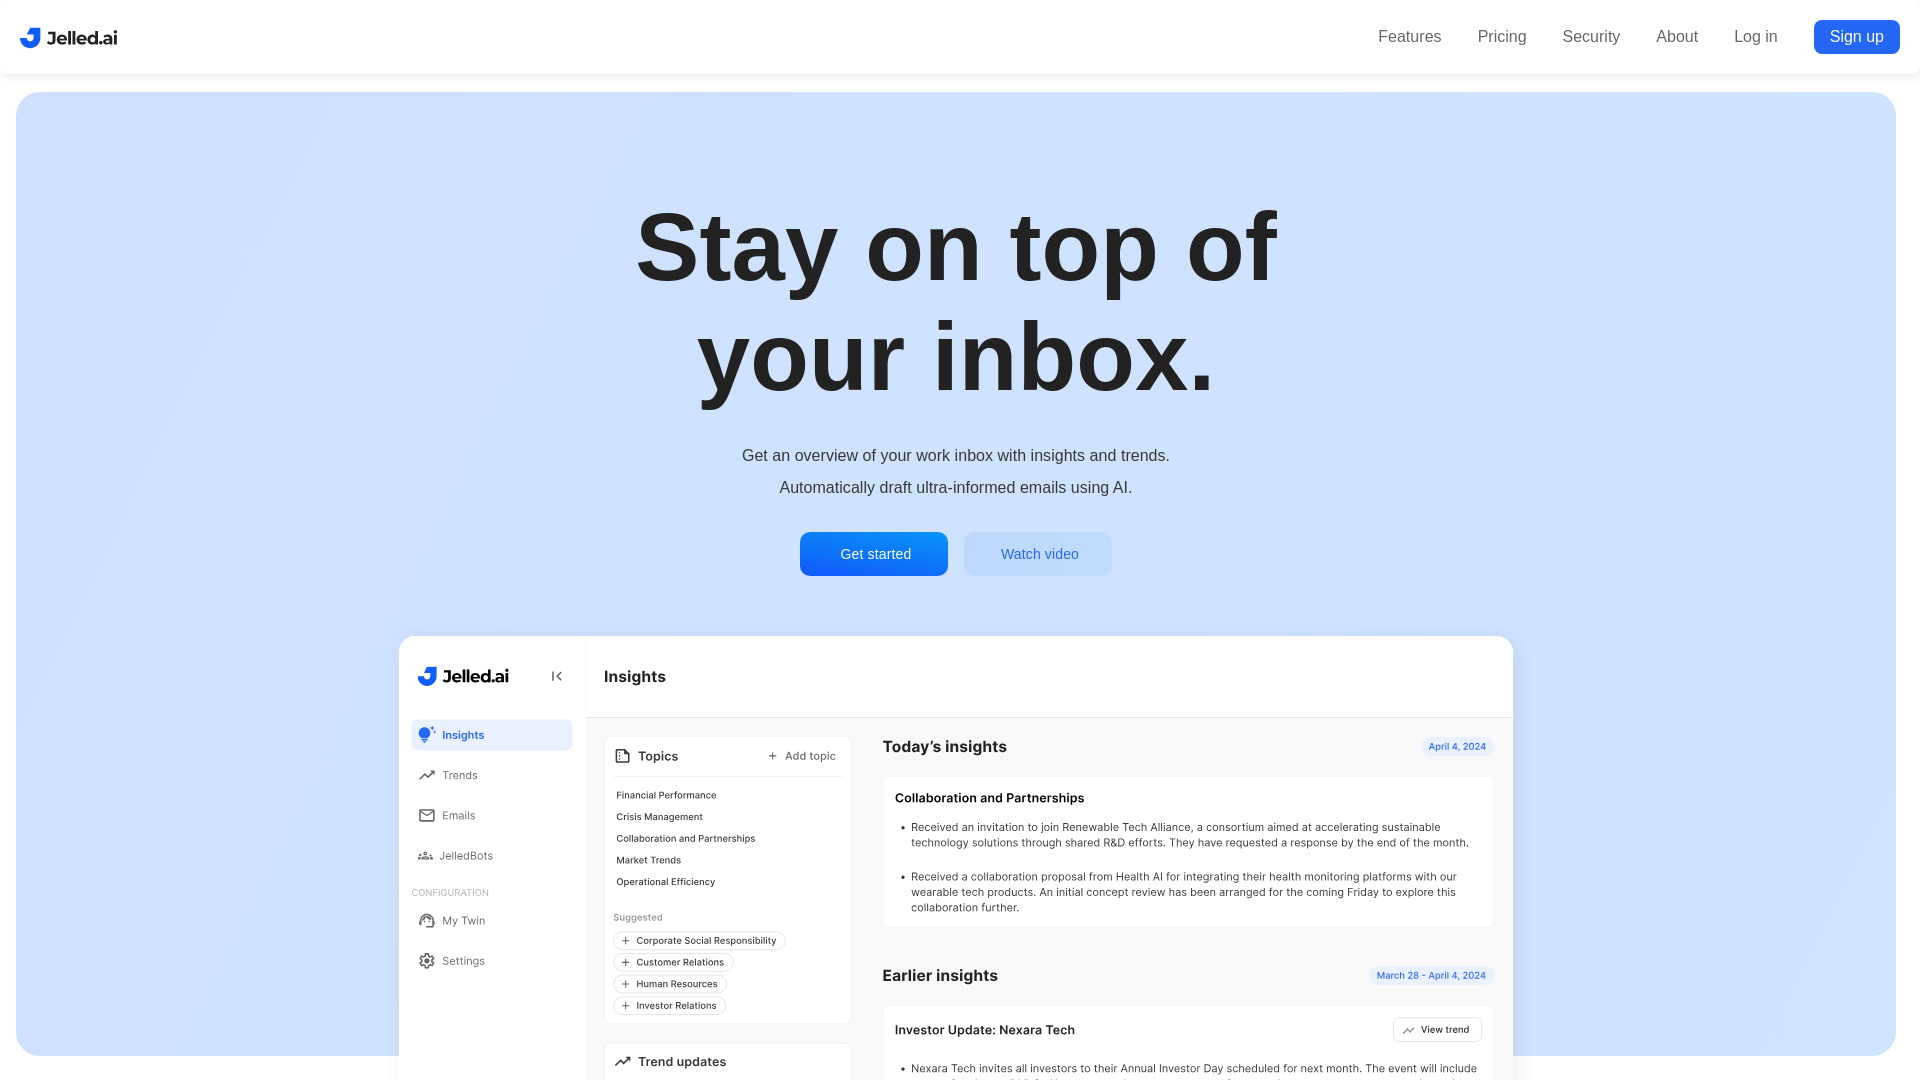
Task: Click Corporate Social Responsibility add toggle
Action: pos(698,940)
